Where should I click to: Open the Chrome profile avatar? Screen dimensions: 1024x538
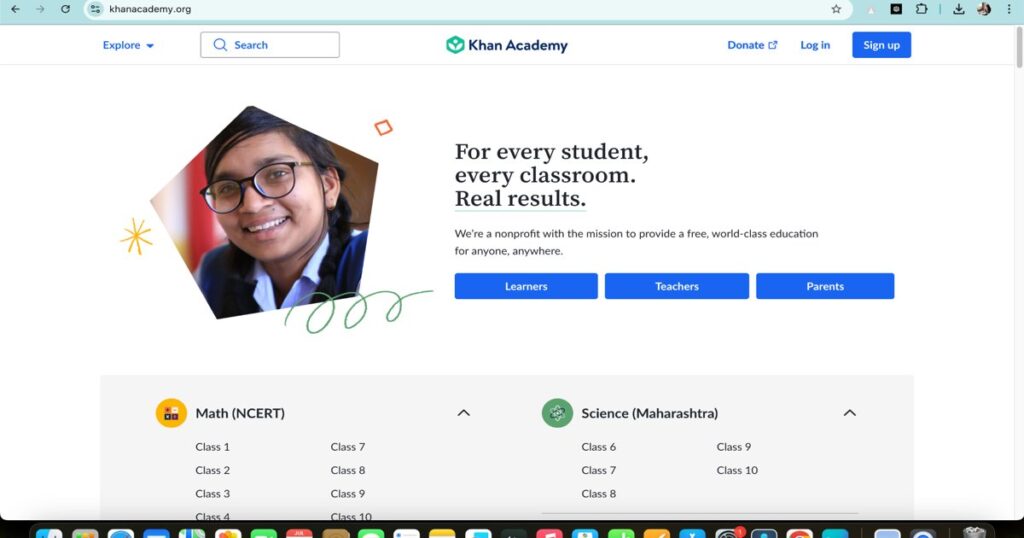tap(984, 9)
